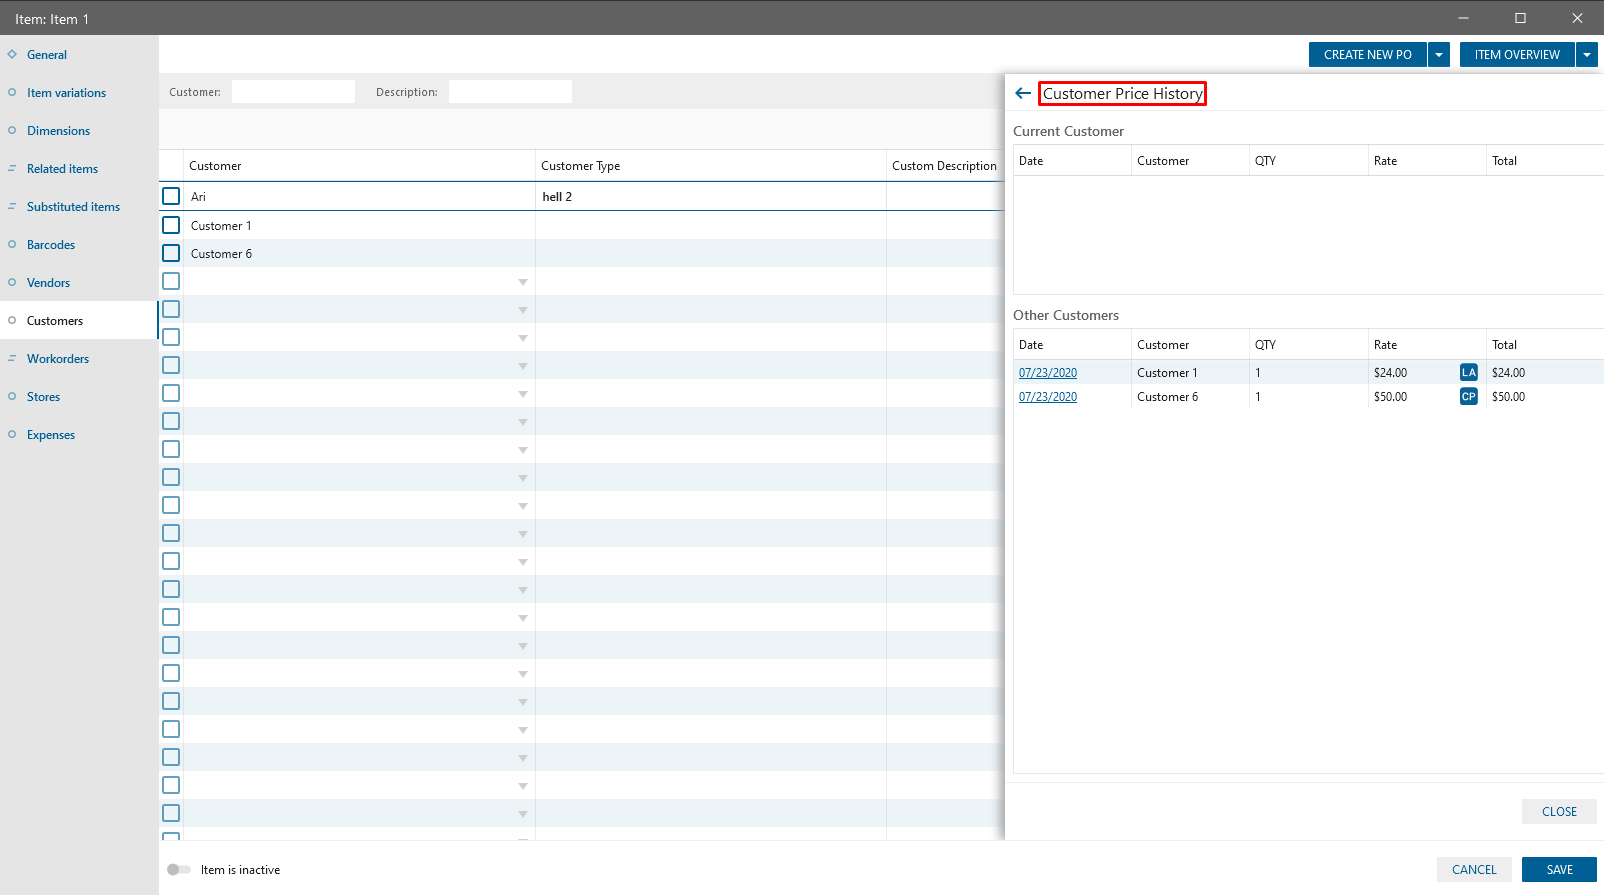
Task: Click the Item variations sidebar icon
Action: pos(12,92)
